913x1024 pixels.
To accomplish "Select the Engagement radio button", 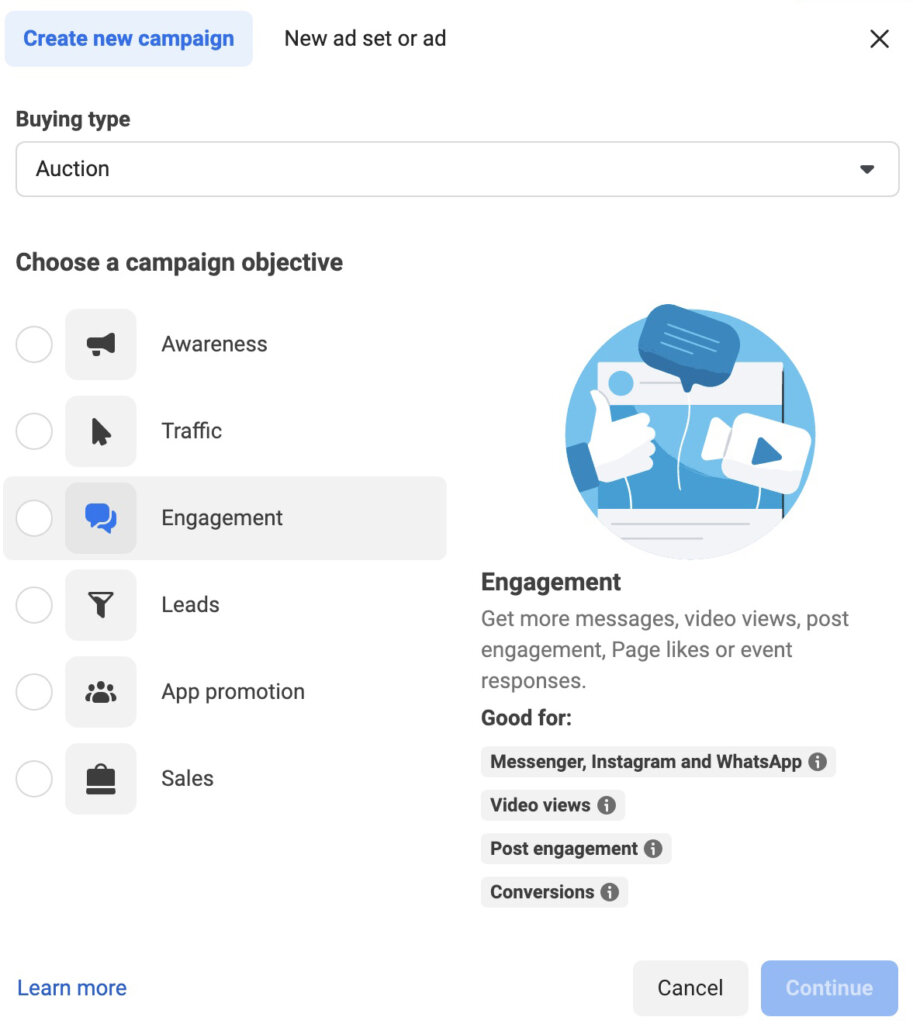I will 34,518.
